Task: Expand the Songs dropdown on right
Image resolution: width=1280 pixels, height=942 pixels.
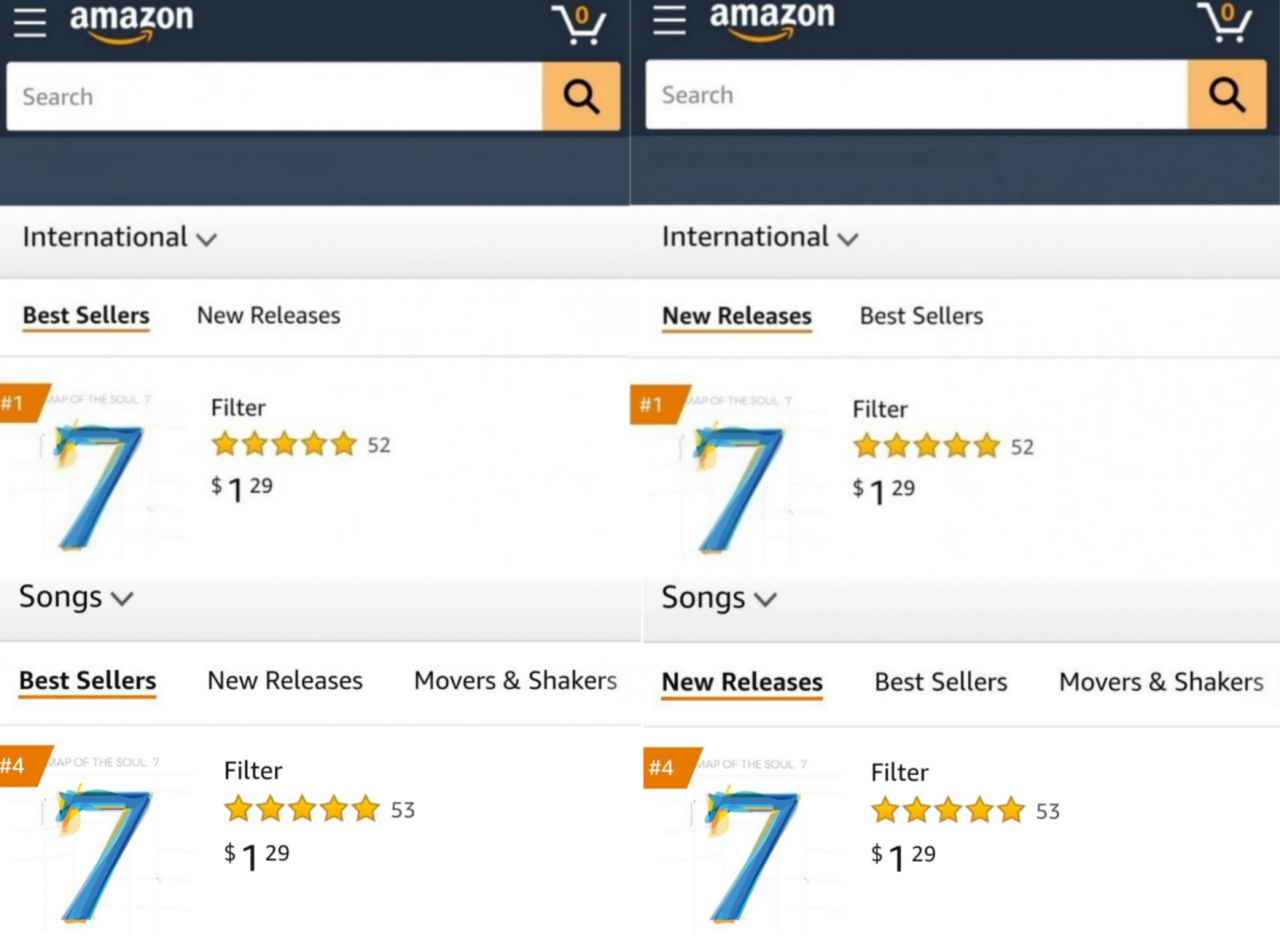Action: pos(719,598)
